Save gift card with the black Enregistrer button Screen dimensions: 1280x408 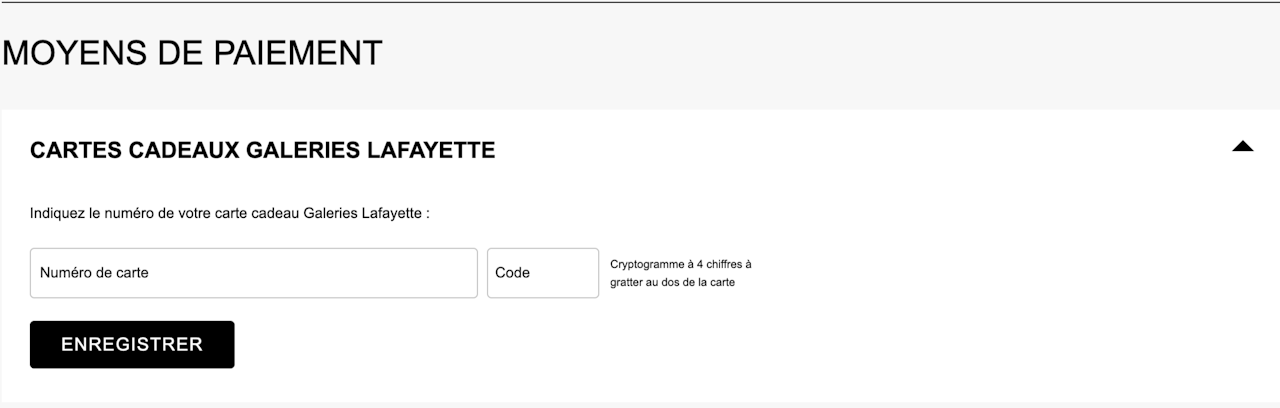(132, 345)
